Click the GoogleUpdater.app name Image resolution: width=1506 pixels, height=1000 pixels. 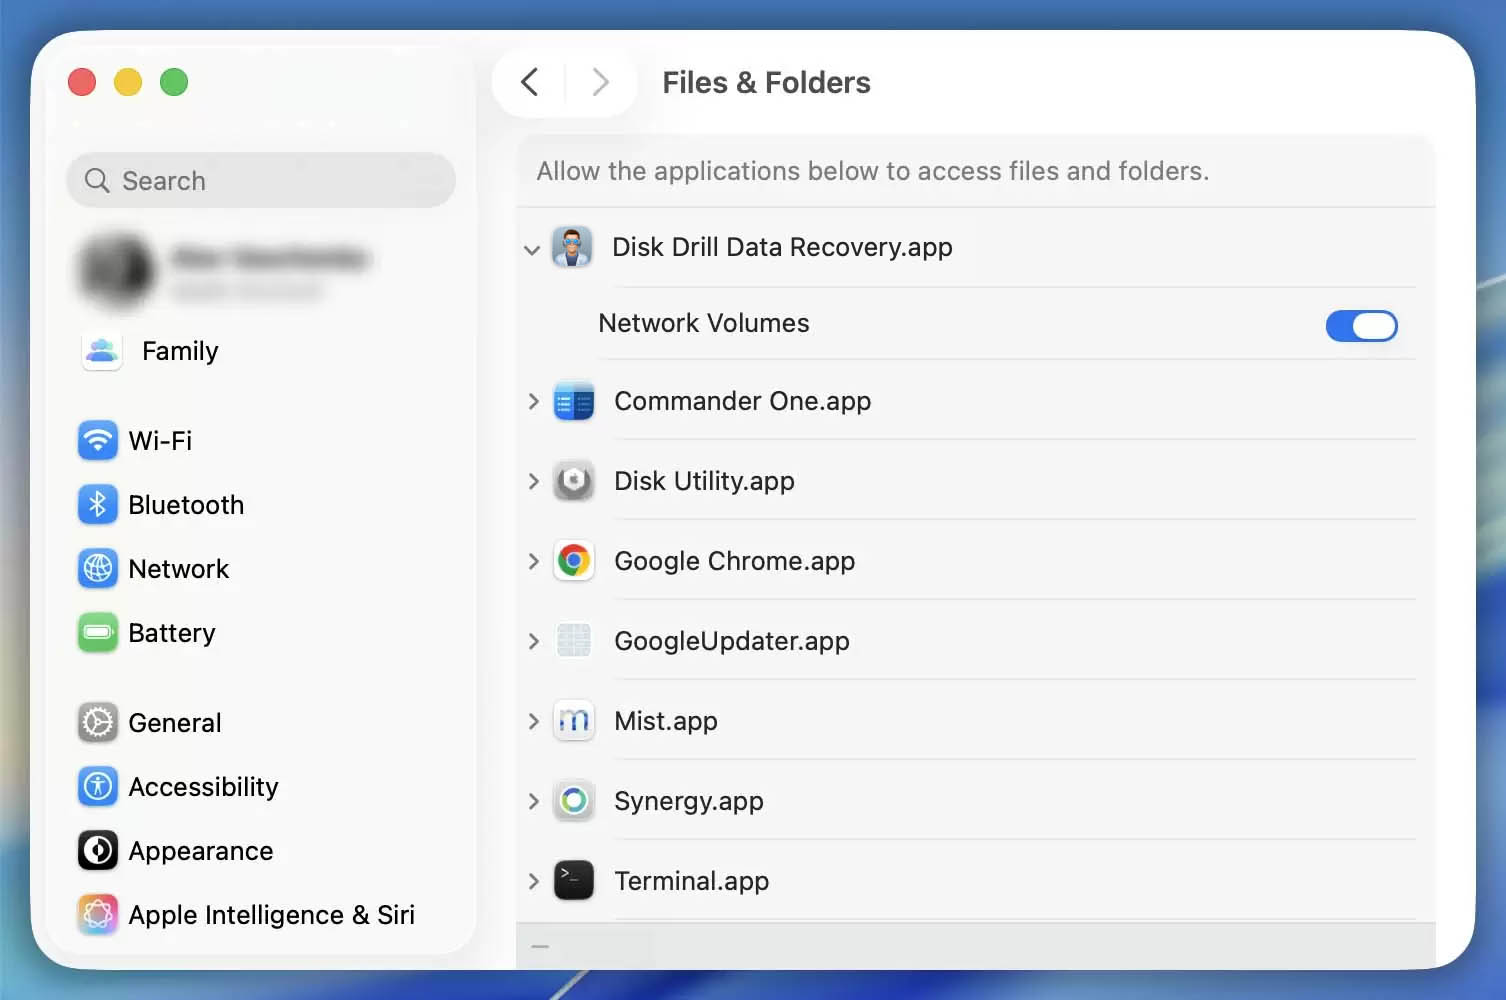(732, 641)
